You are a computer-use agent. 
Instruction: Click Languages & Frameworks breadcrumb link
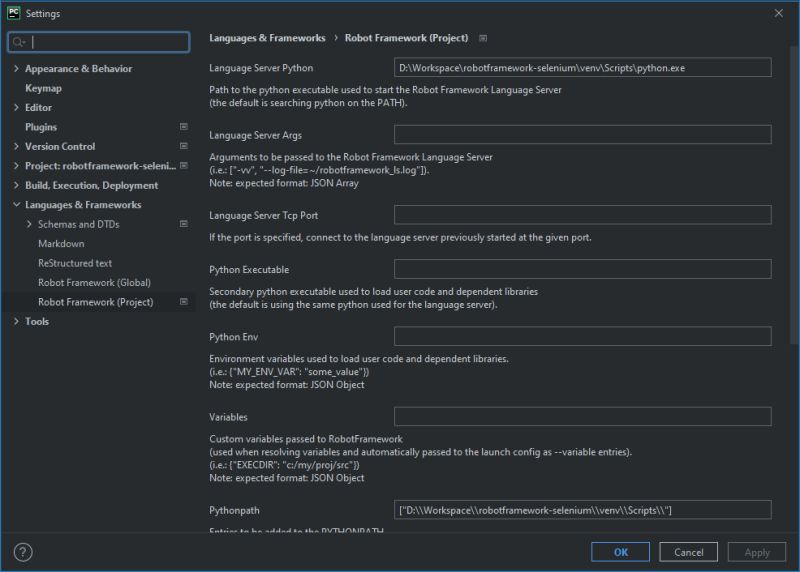267,38
